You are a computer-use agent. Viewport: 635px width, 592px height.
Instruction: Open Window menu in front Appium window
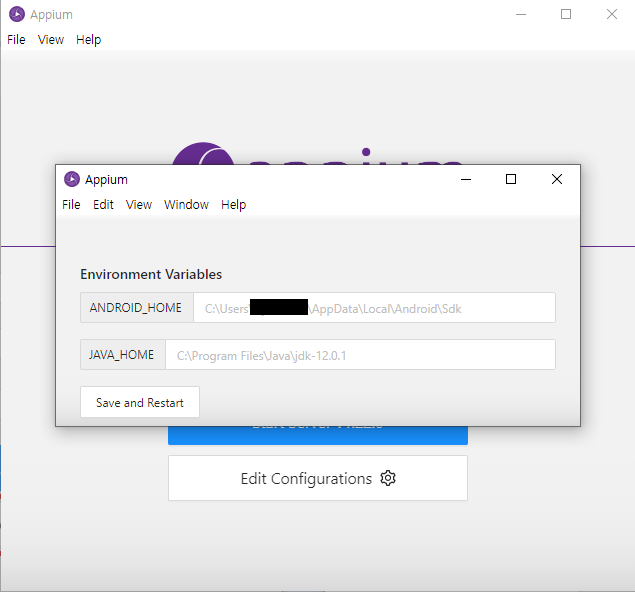(186, 204)
